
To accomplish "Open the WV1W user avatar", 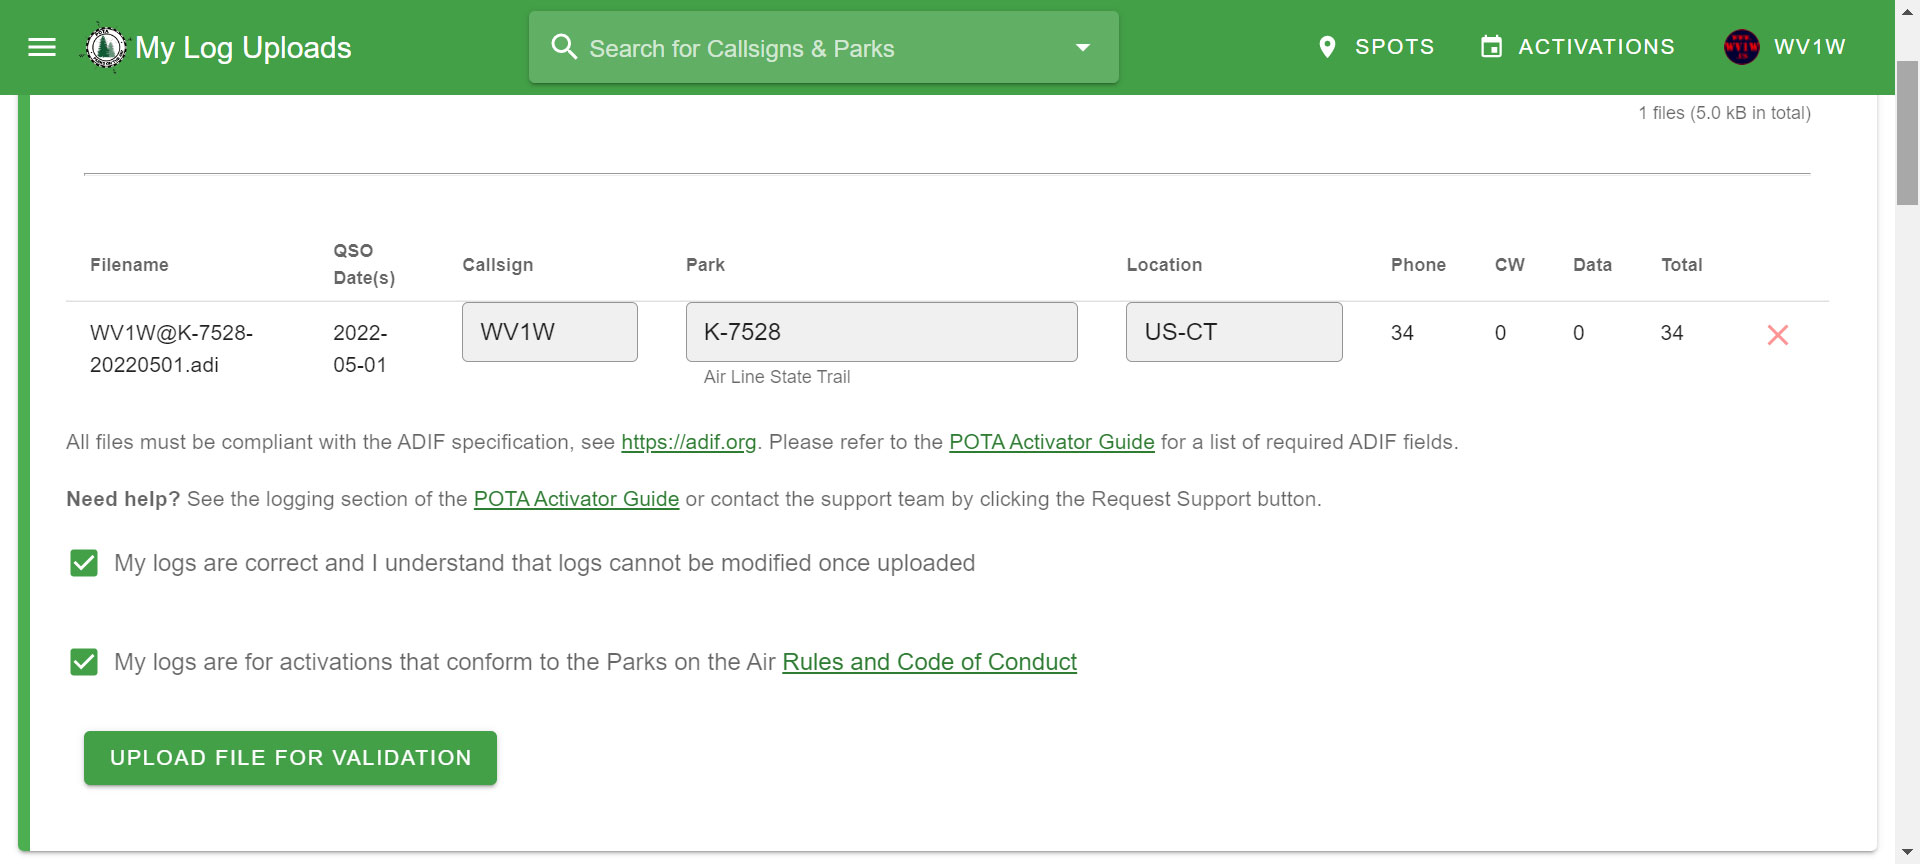I will tap(1741, 47).
